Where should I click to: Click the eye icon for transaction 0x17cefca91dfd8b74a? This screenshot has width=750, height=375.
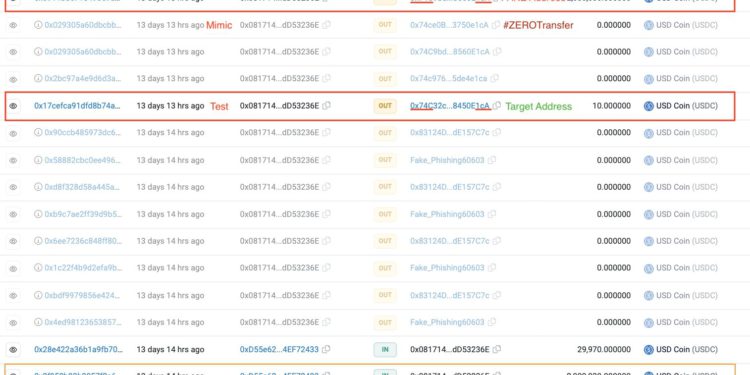(13, 106)
